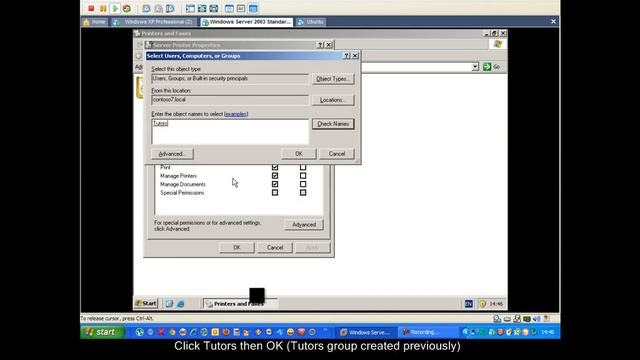
Task: Toggle the Deny checkbox for Manage Printers
Action: [x=303, y=176]
